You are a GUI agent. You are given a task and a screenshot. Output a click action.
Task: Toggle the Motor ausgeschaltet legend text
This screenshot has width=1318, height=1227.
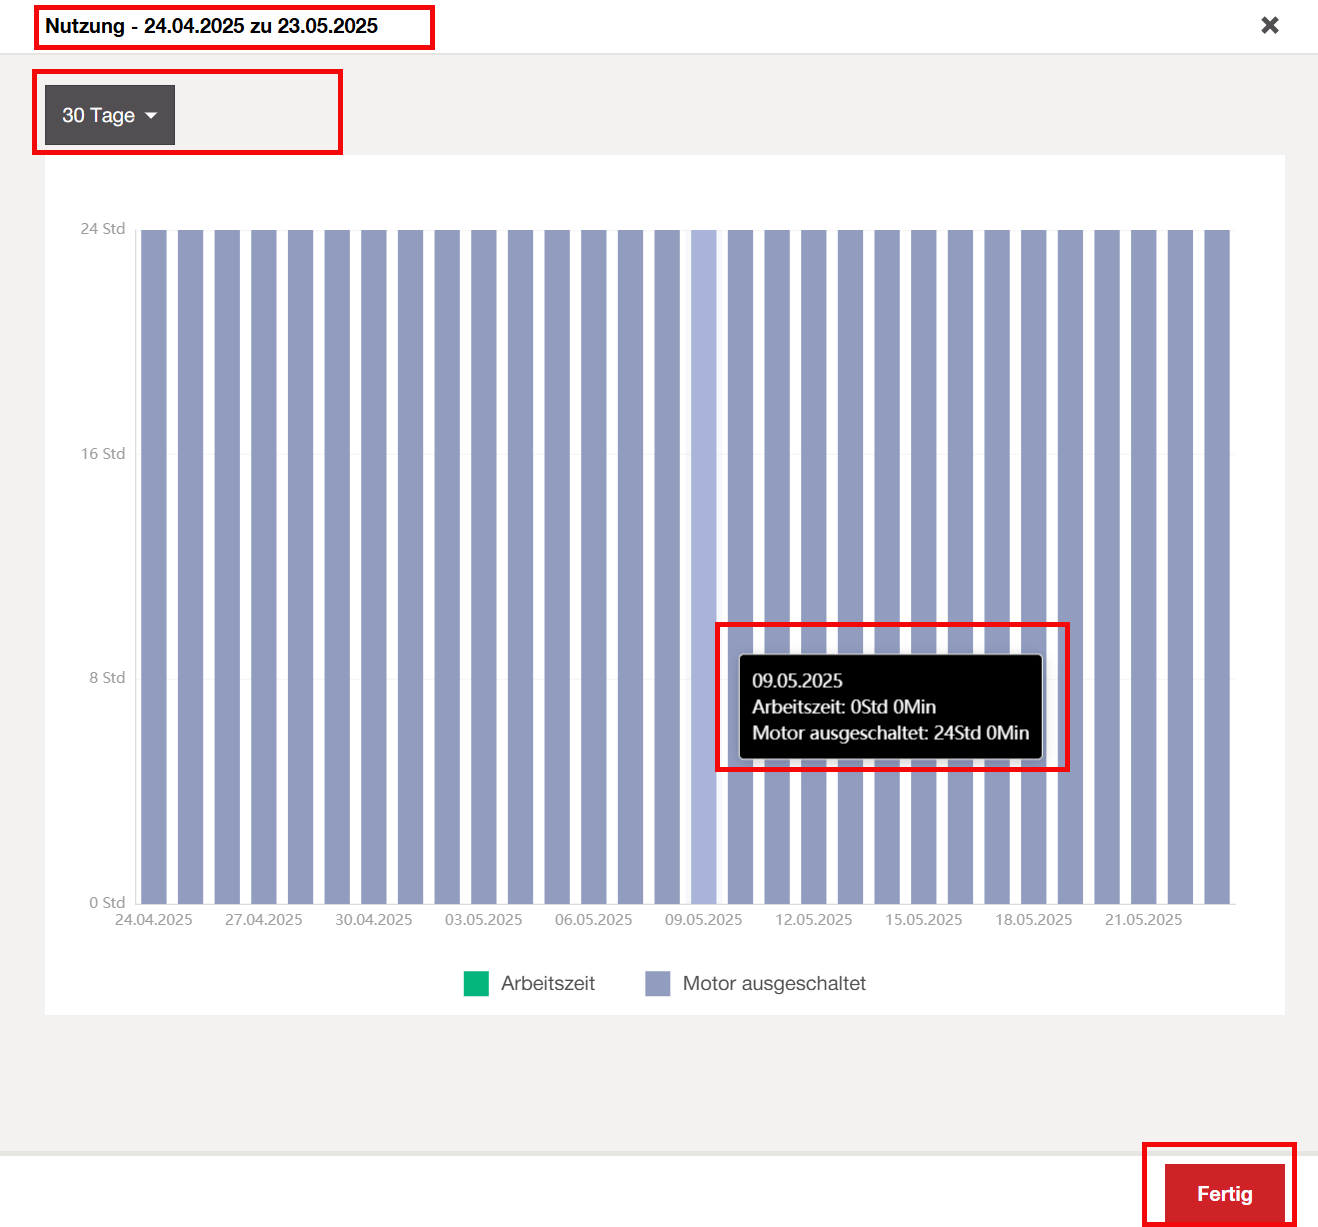[773, 984]
